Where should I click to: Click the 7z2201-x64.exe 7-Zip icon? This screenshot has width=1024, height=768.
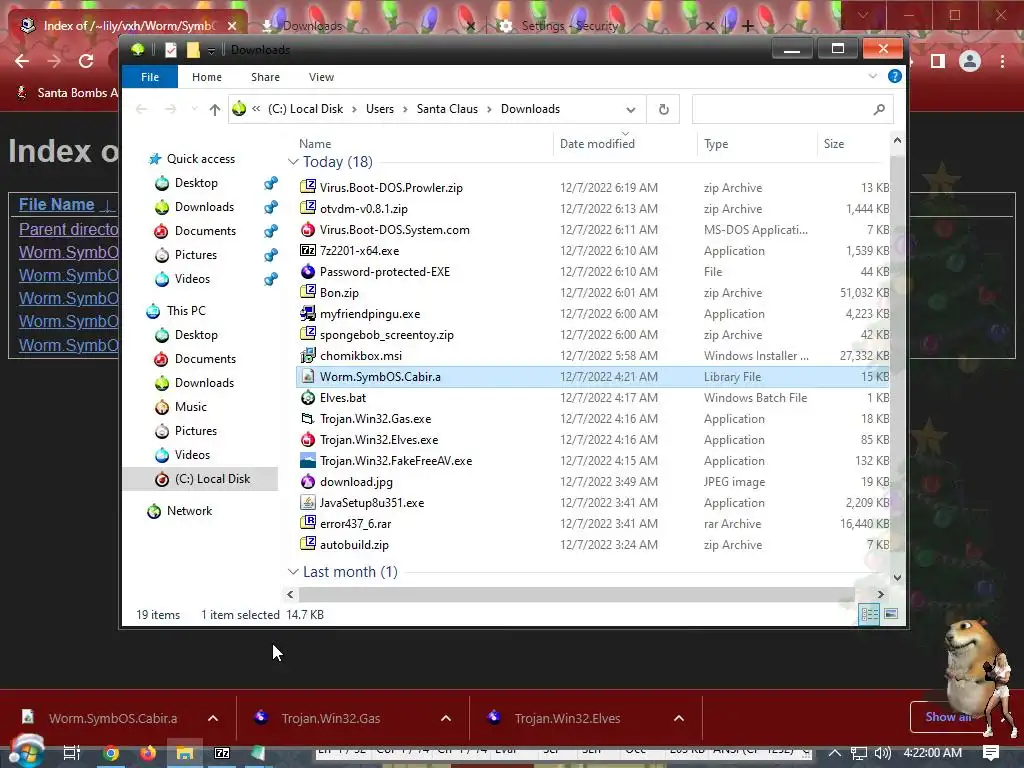308,250
